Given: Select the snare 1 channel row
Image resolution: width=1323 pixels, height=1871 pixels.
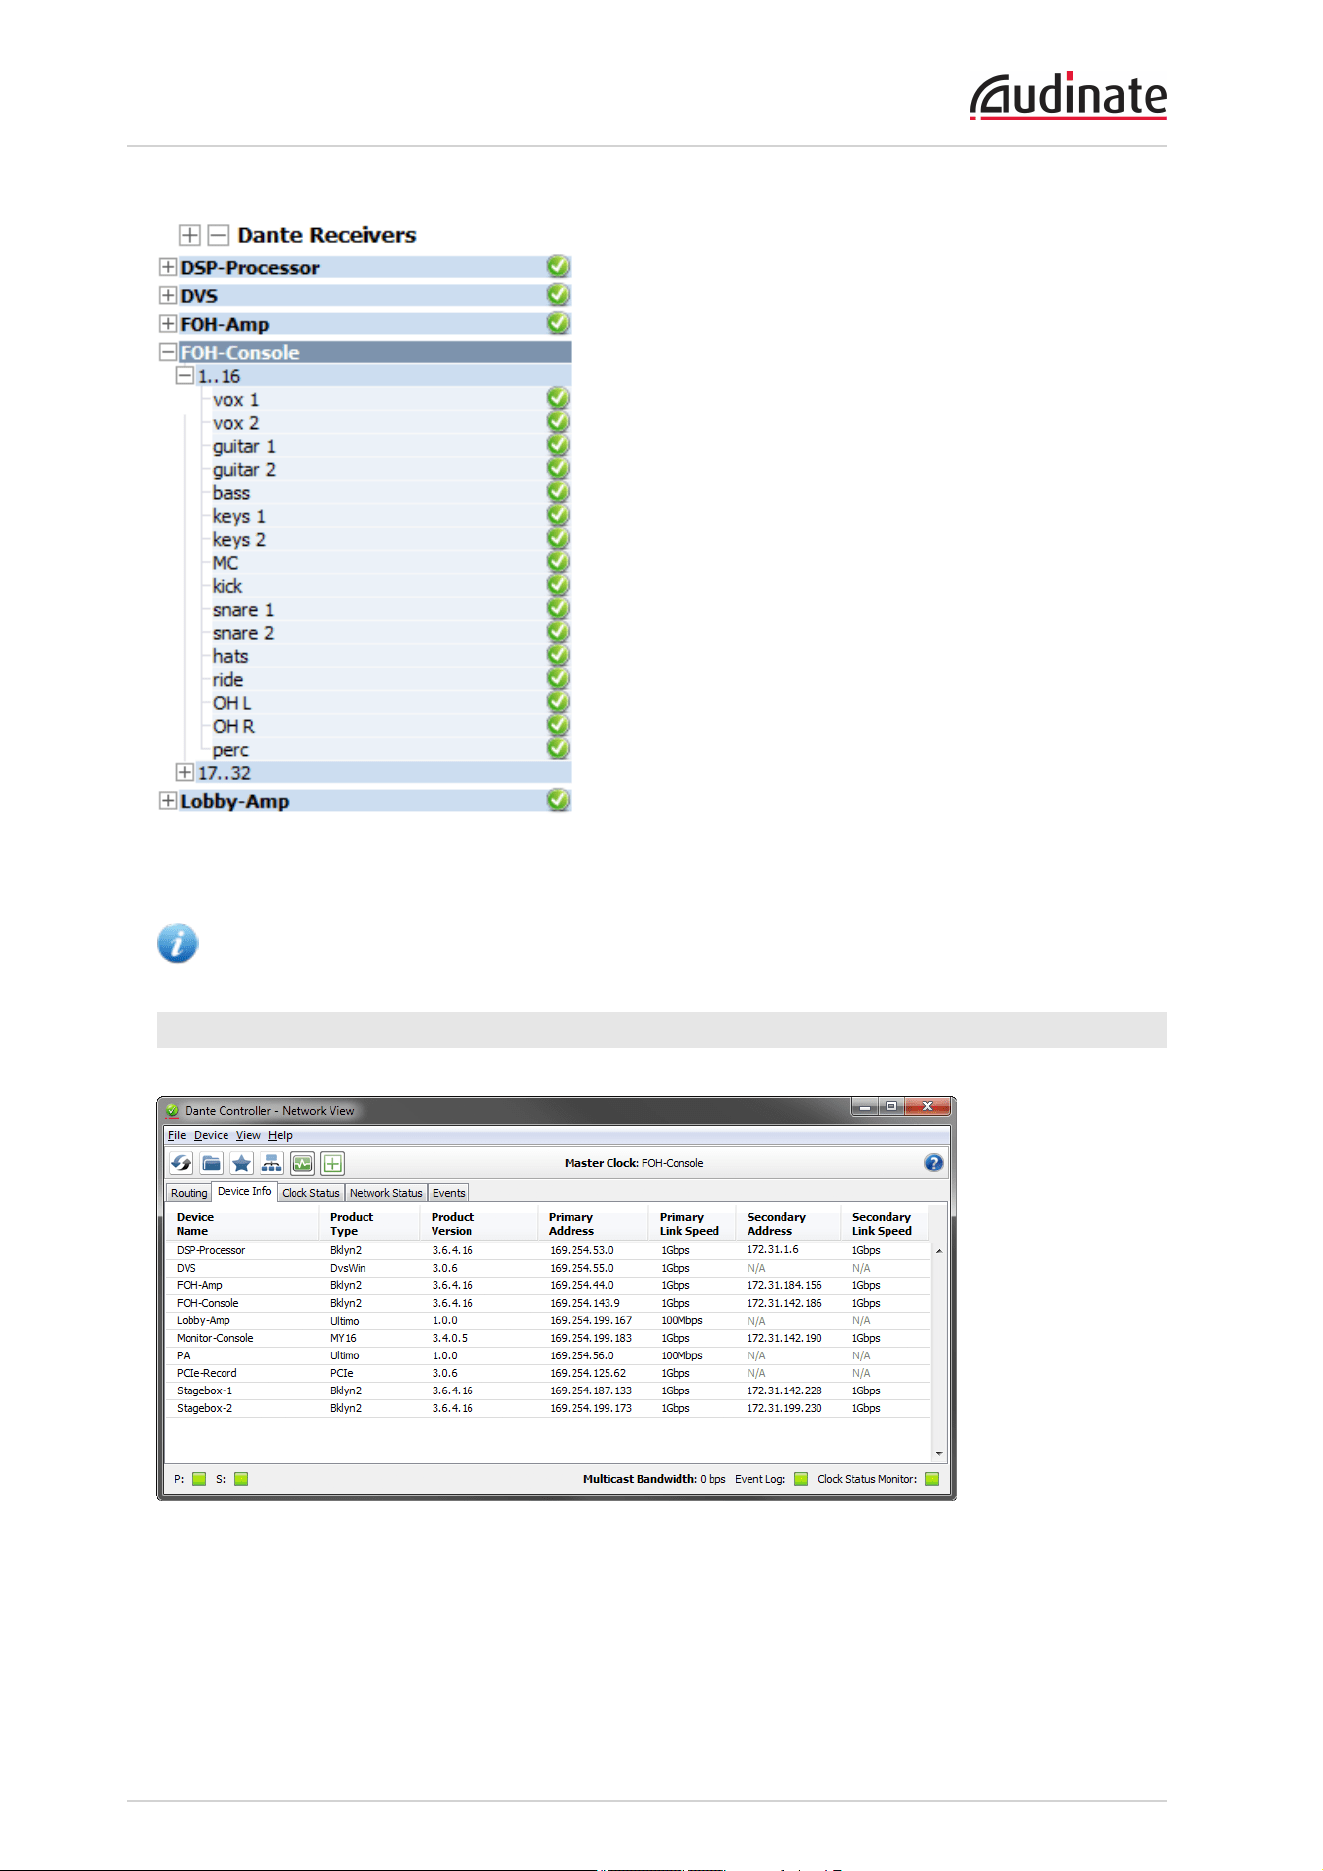Looking at the screenshot, I should pyautogui.click(x=391, y=609).
